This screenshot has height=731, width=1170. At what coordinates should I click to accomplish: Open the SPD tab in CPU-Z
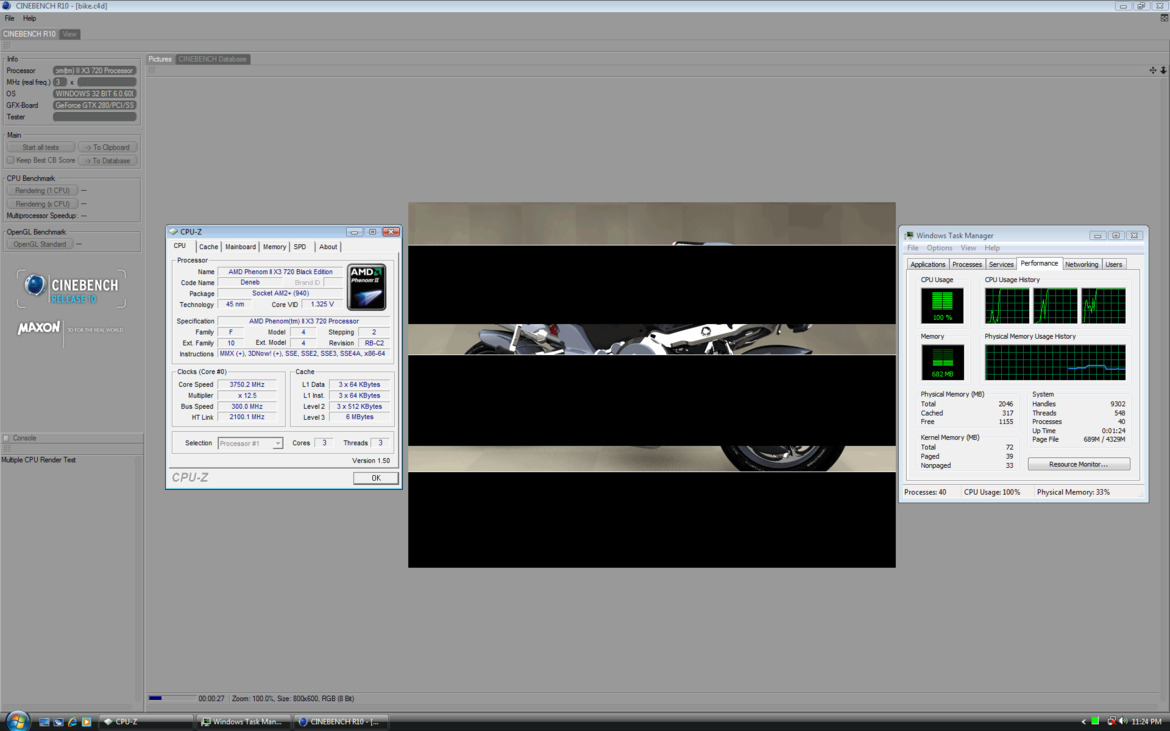pos(300,247)
